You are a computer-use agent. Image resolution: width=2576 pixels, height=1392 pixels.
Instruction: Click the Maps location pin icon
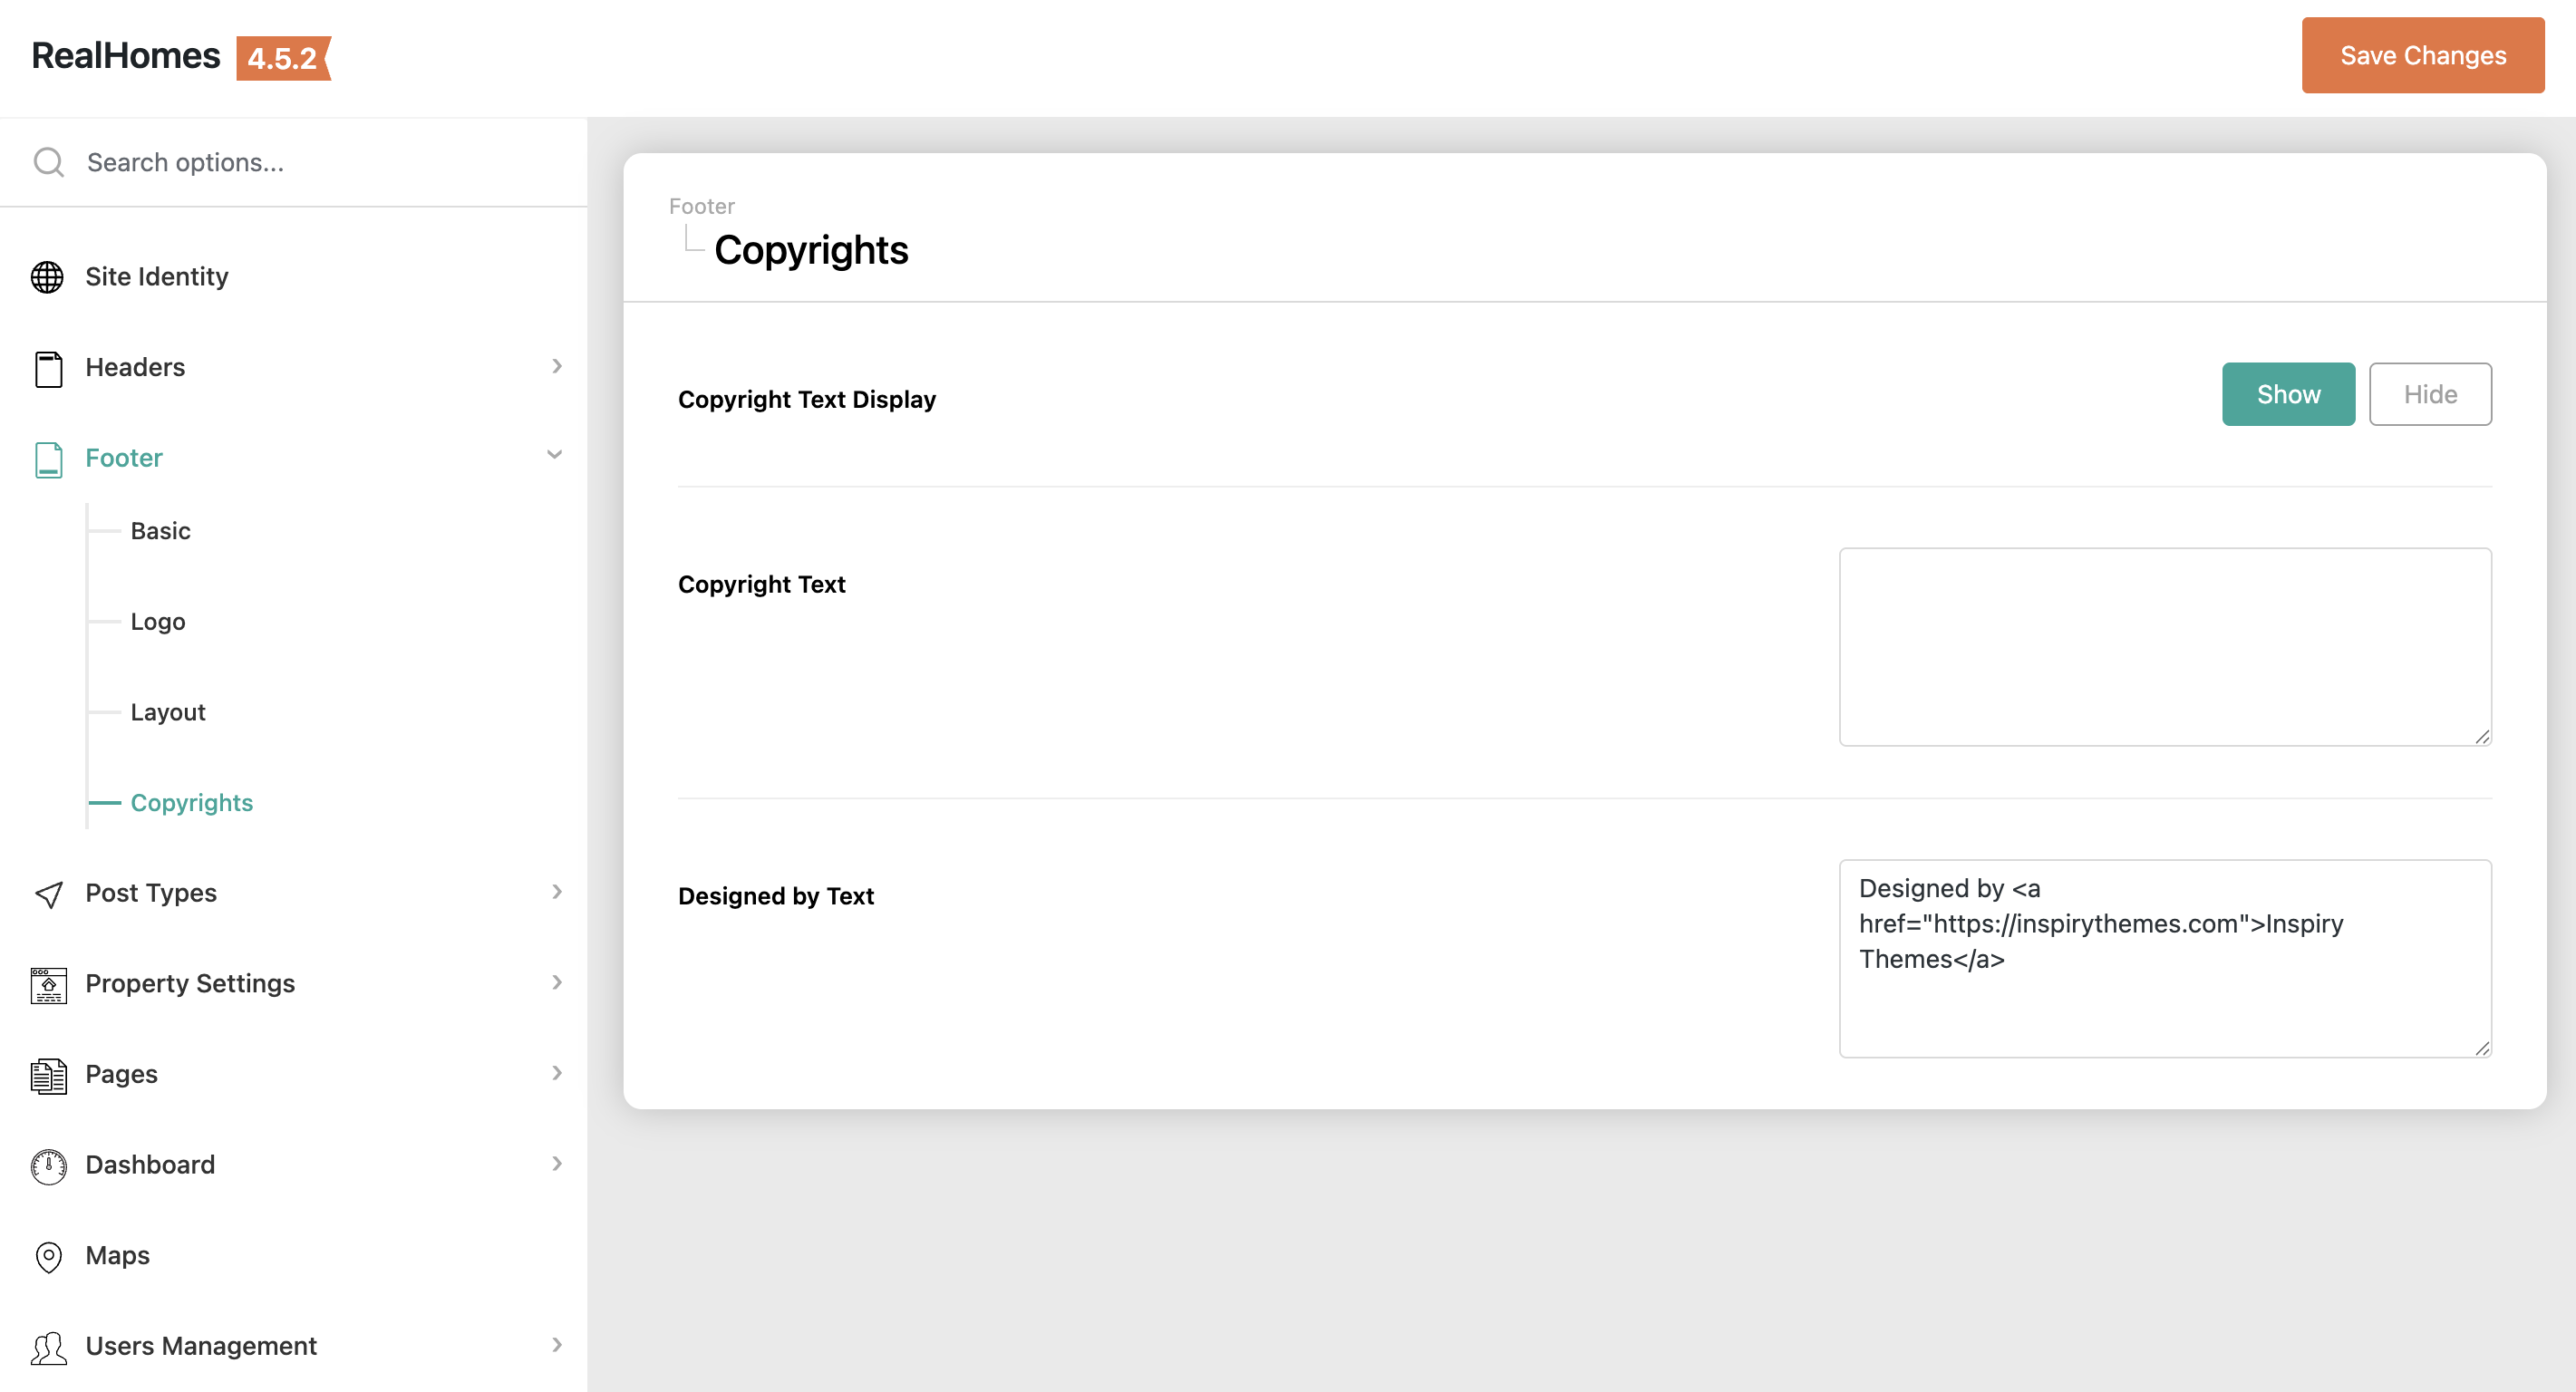click(48, 1256)
